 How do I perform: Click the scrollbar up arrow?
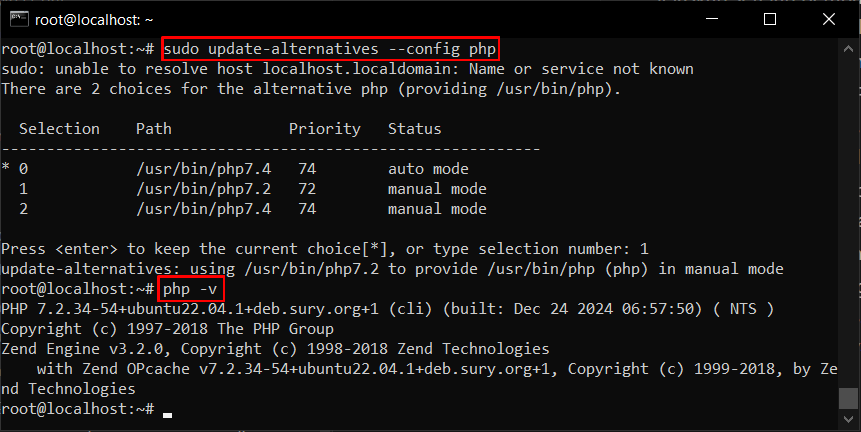pyautogui.click(x=848, y=48)
